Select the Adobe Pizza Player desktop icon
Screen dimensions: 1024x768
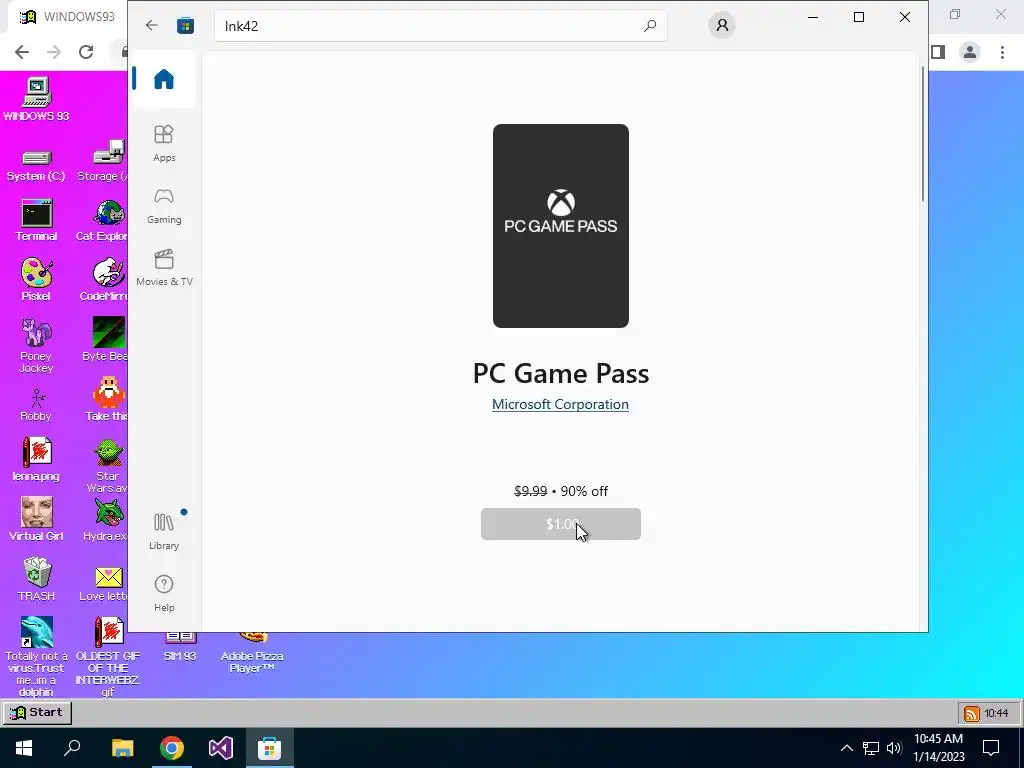pos(252,653)
